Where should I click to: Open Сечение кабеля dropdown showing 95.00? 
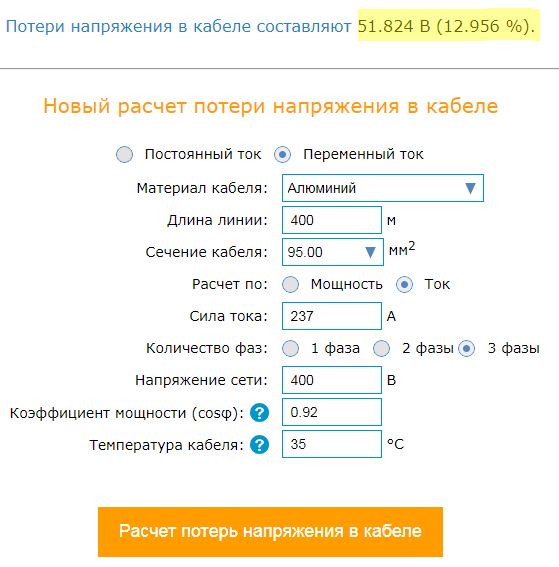coord(333,252)
